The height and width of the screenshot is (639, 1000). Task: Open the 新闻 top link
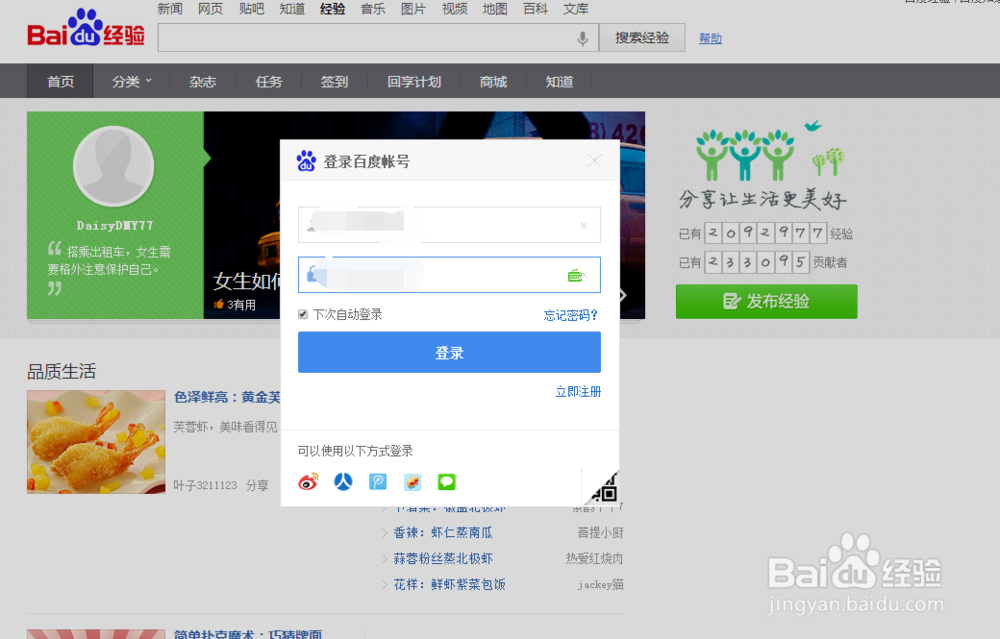click(170, 9)
